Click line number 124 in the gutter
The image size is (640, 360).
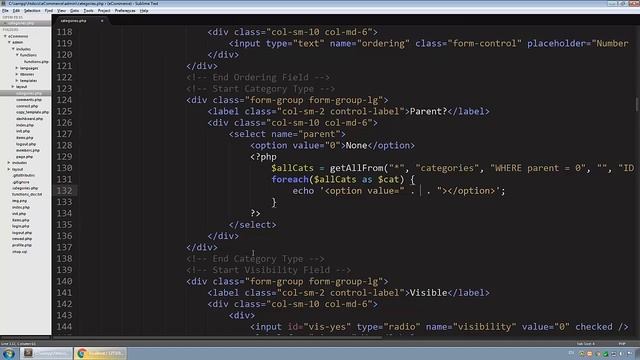(64, 100)
